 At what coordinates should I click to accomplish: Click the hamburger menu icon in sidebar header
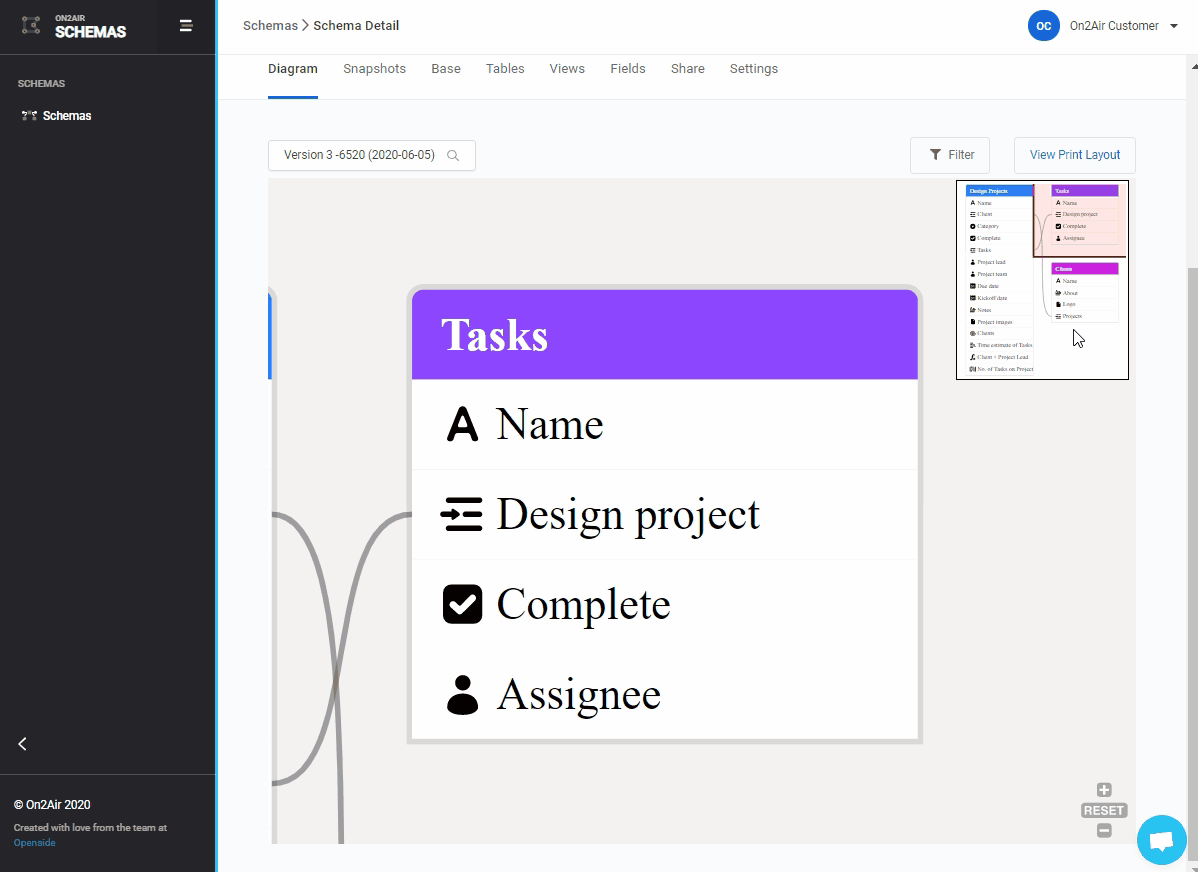[186, 26]
